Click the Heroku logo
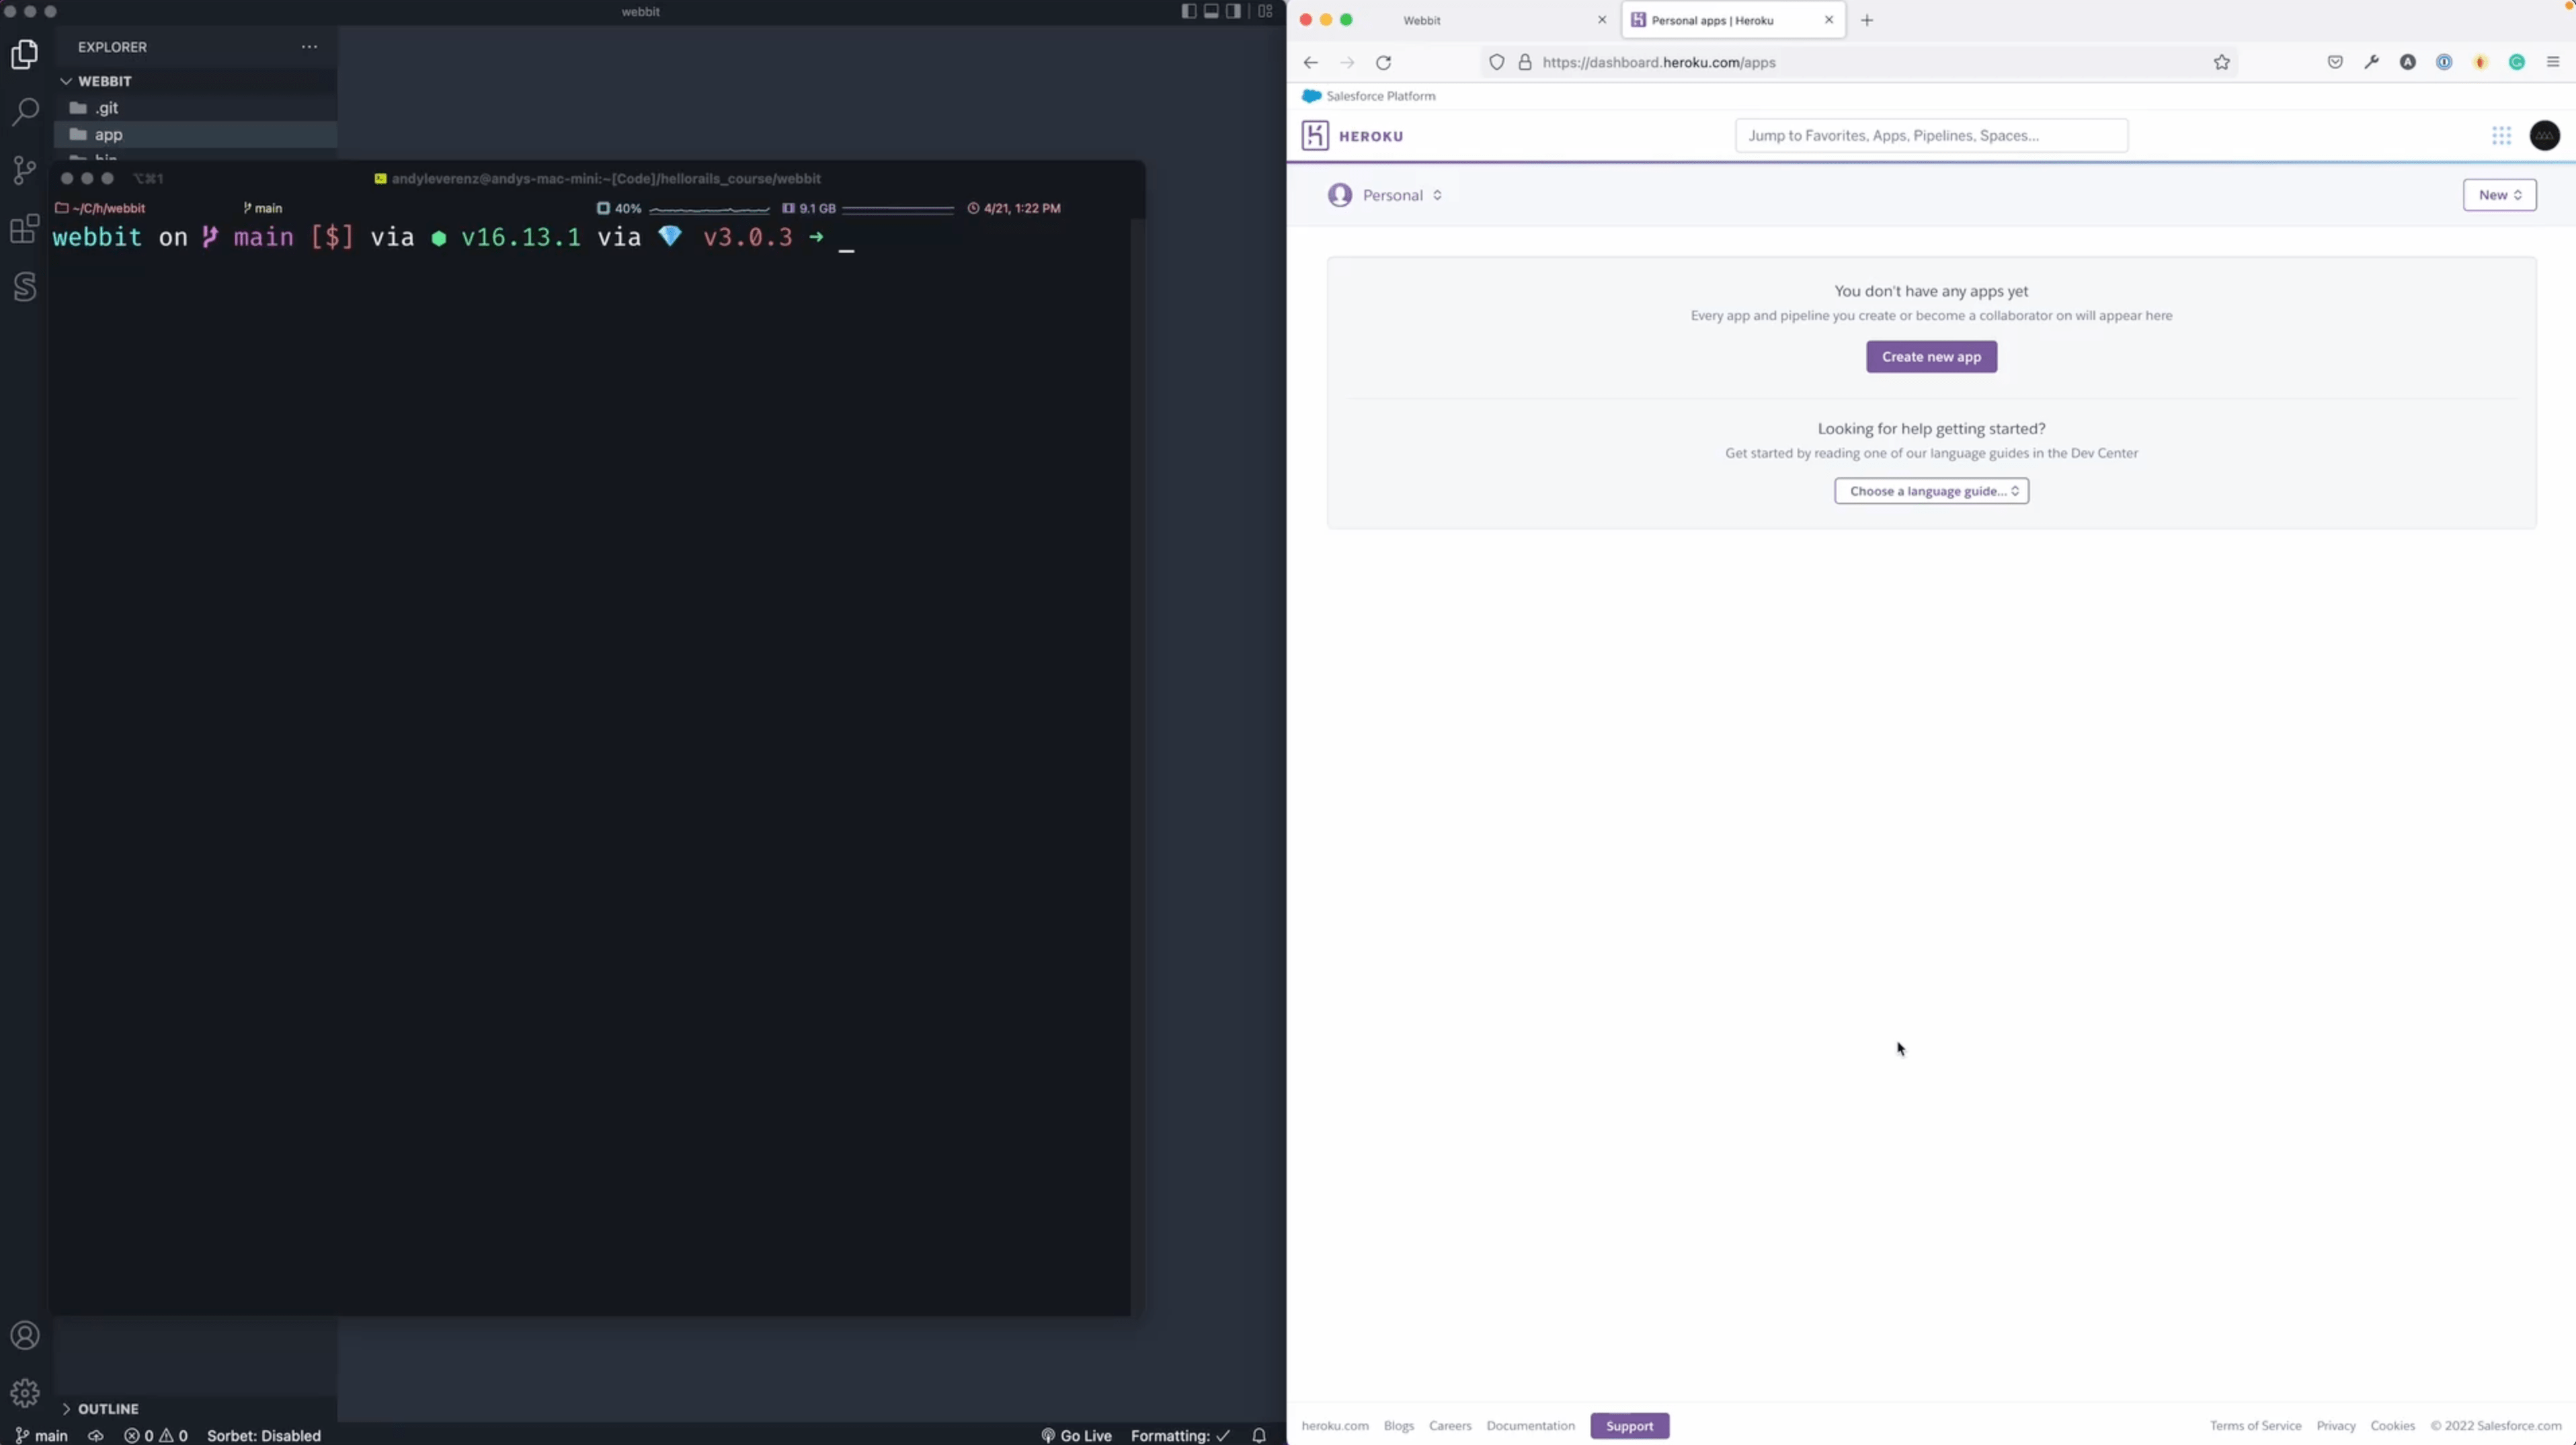This screenshot has width=2576, height=1445. 1352,136
